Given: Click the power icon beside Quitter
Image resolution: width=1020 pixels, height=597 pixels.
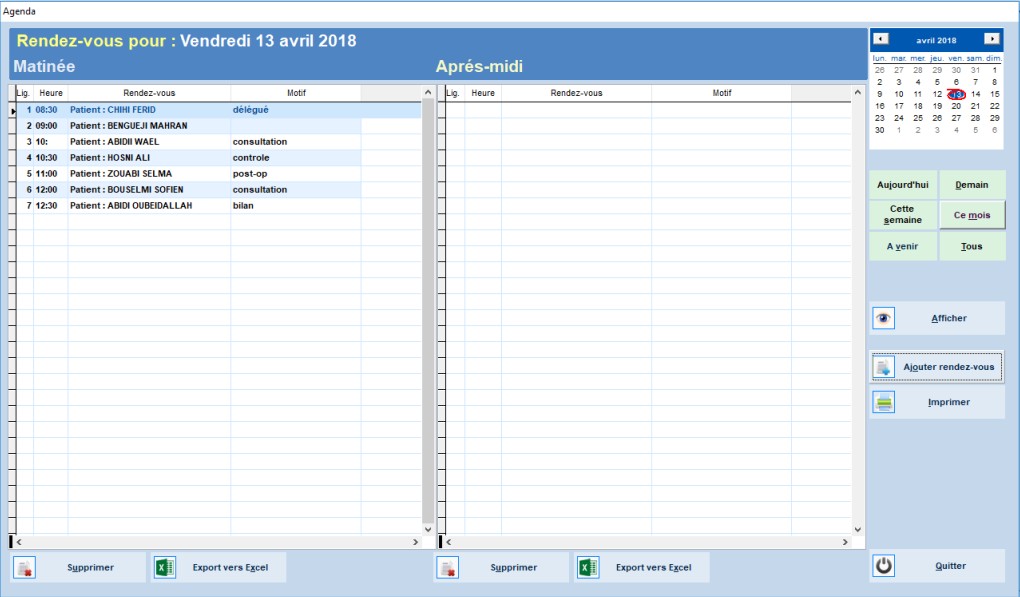Looking at the screenshot, I should pos(884,566).
